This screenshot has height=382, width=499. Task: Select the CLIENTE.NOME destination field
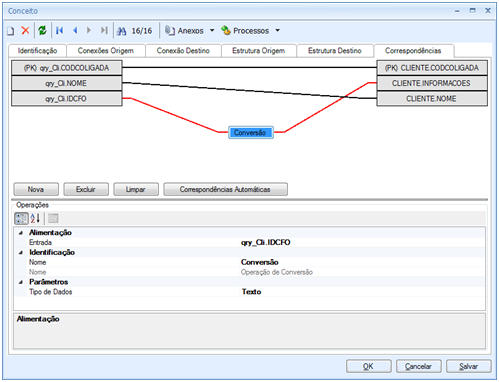pyautogui.click(x=432, y=99)
